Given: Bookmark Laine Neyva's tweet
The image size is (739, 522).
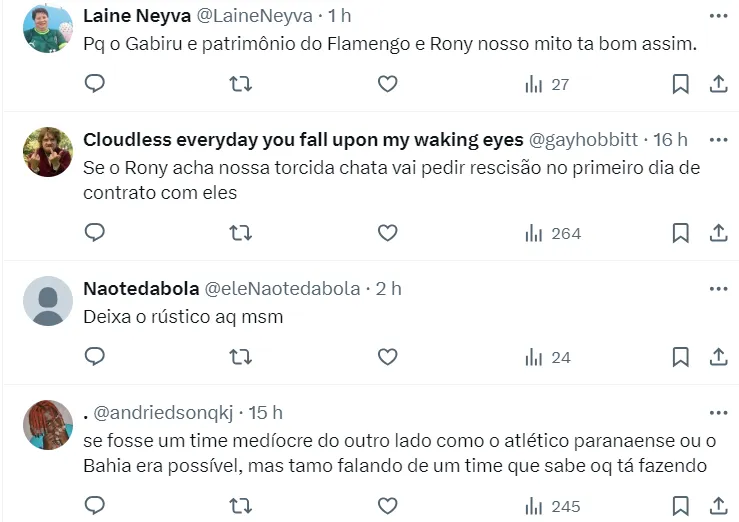Looking at the screenshot, I should pos(680,85).
